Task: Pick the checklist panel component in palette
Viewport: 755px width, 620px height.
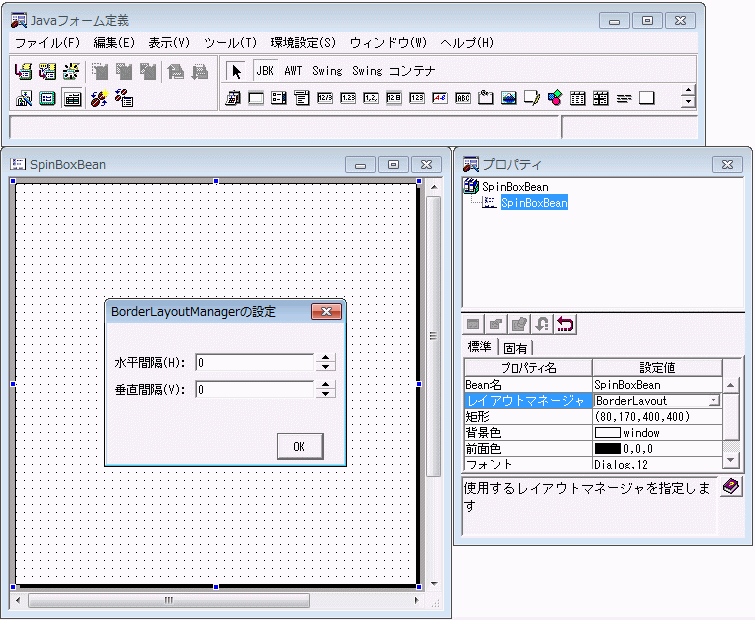Action: [x=279, y=98]
